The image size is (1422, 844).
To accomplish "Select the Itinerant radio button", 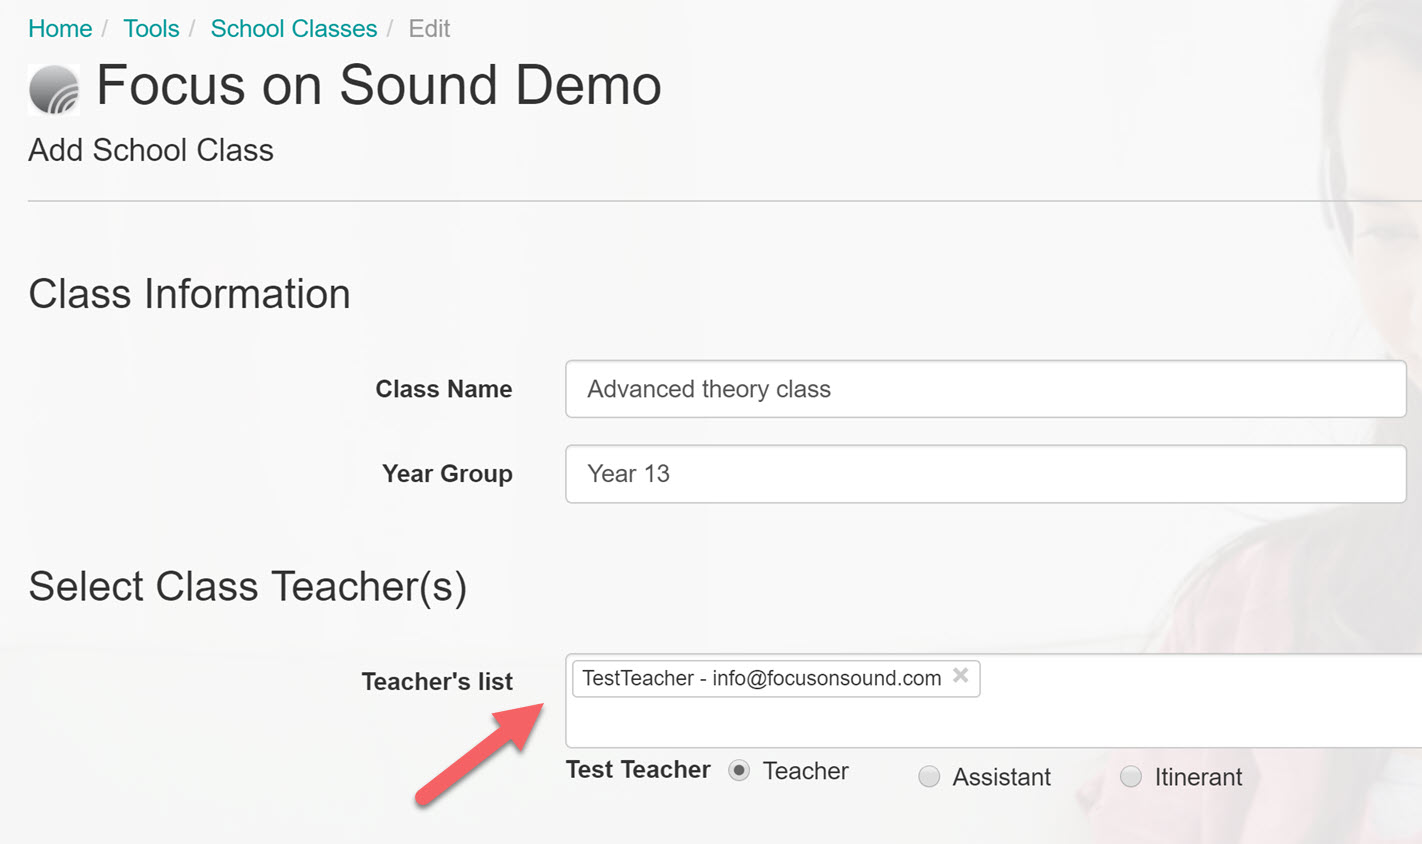I will [1131, 777].
